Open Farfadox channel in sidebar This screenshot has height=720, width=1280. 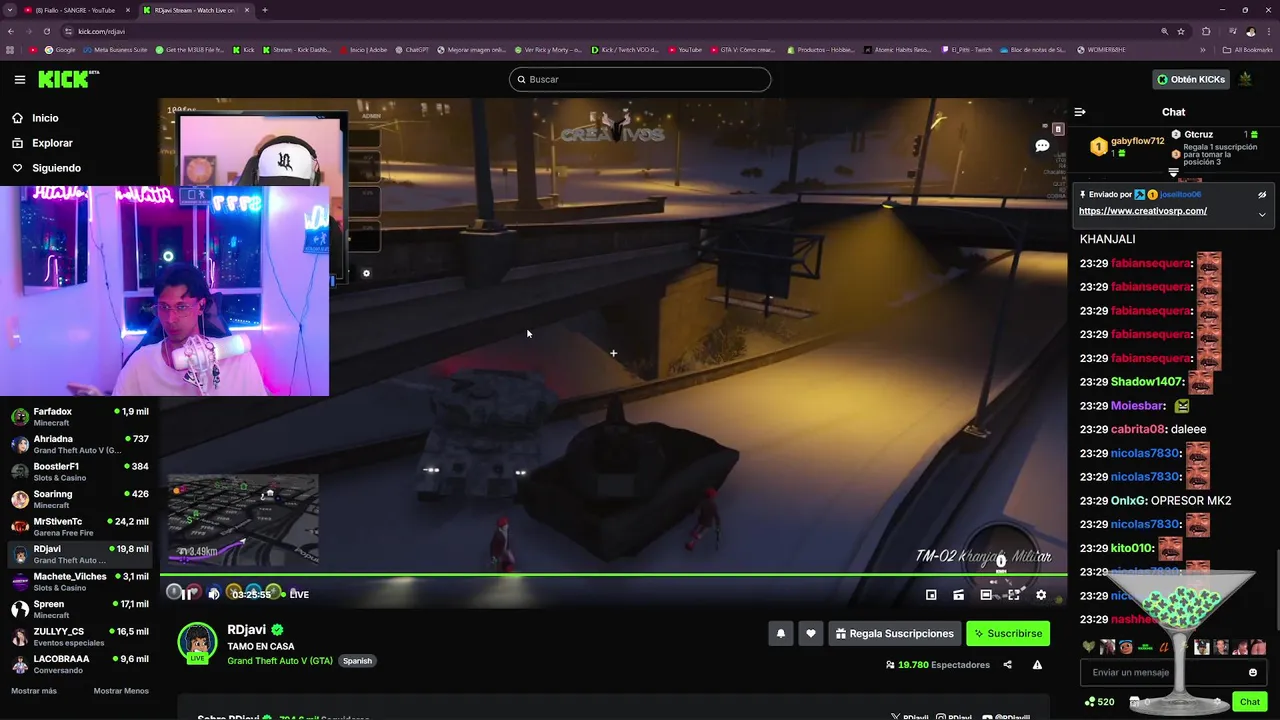tap(80, 416)
